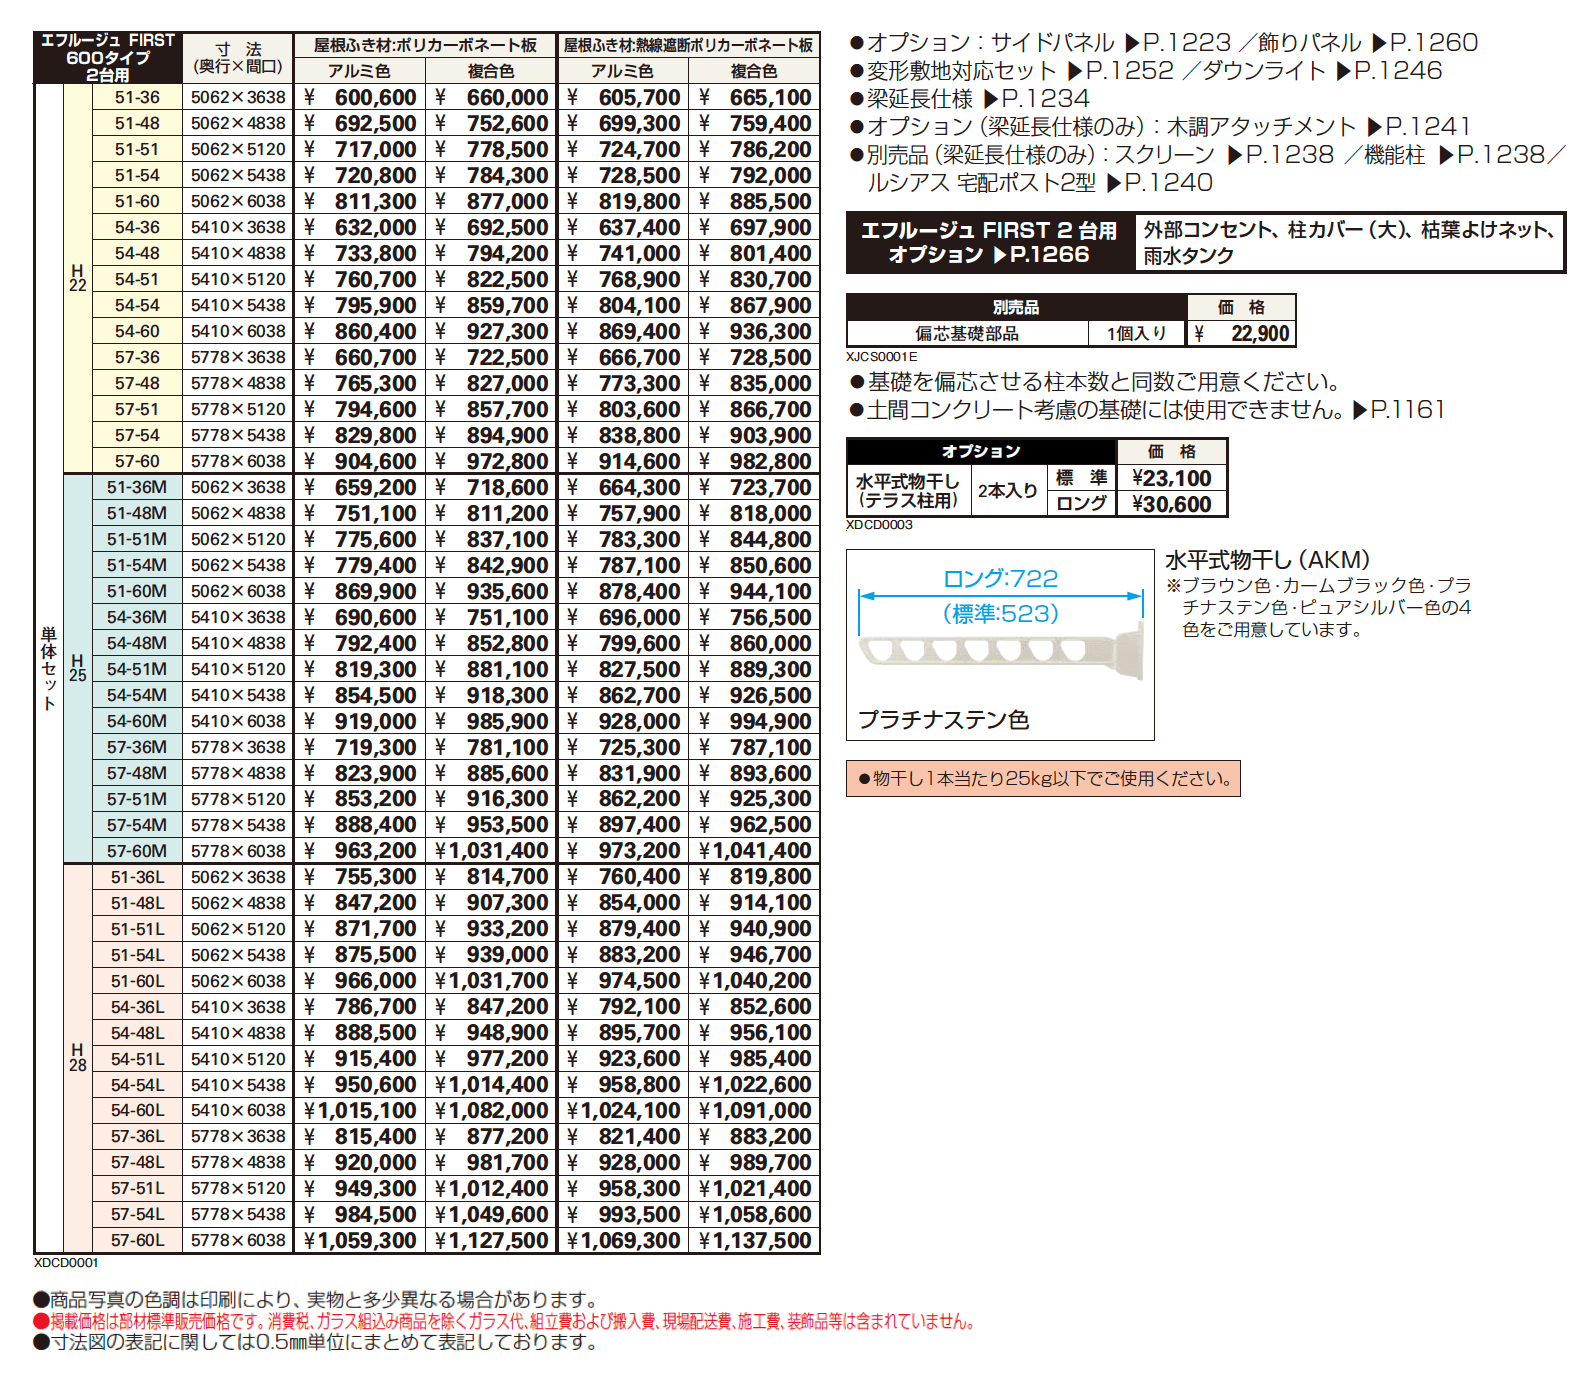Viewport: 1596px width, 1376px height.
Task: Click the 複合色 header under 熱線遮断
Action: coord(754,71)
